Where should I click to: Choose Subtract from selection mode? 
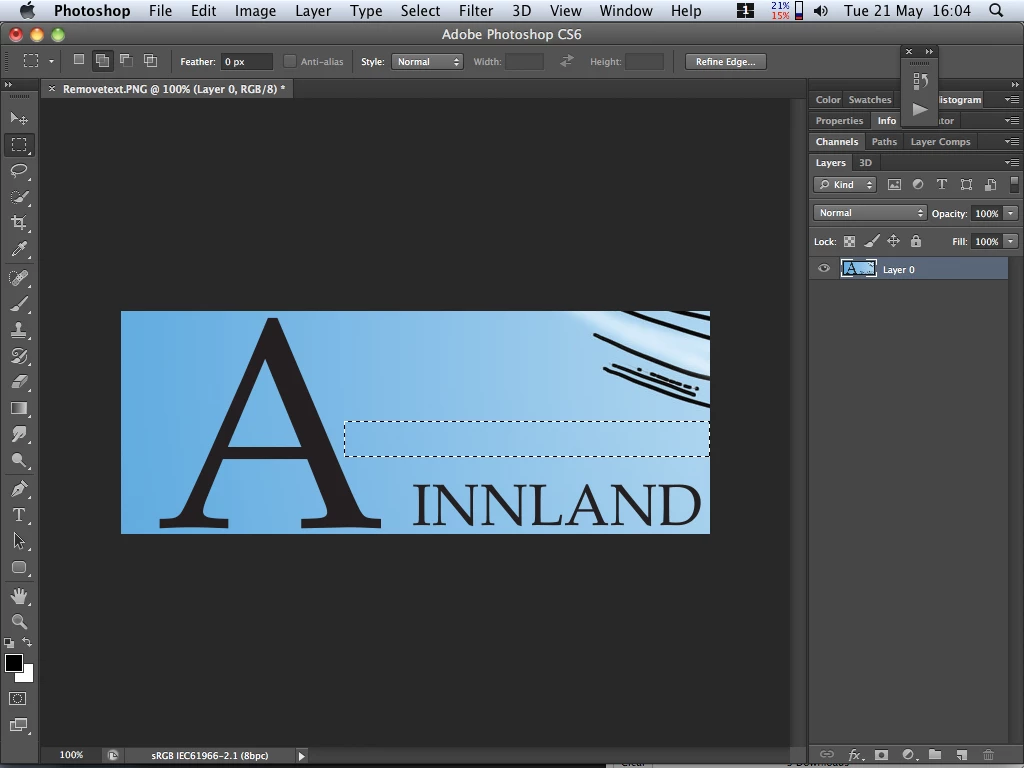click(x=126, y=60)
